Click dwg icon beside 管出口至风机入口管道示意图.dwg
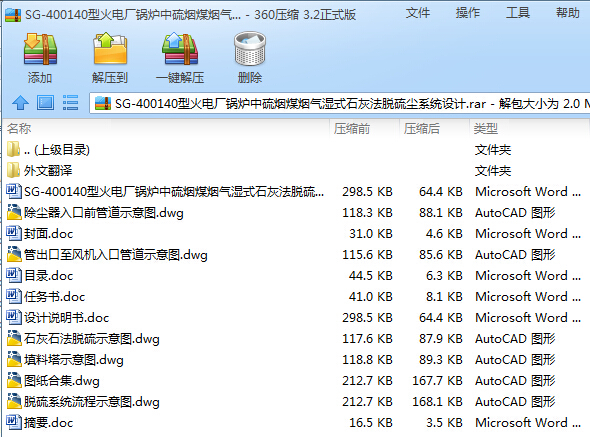Screen dimensions: 590x437 click(14, 254)
